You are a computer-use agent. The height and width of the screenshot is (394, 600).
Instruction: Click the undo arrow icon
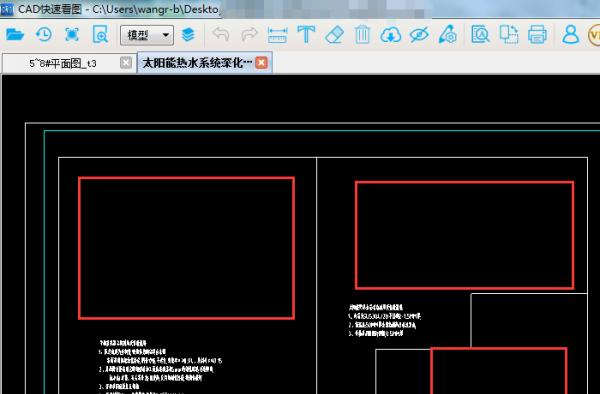(x=221, y=35)
